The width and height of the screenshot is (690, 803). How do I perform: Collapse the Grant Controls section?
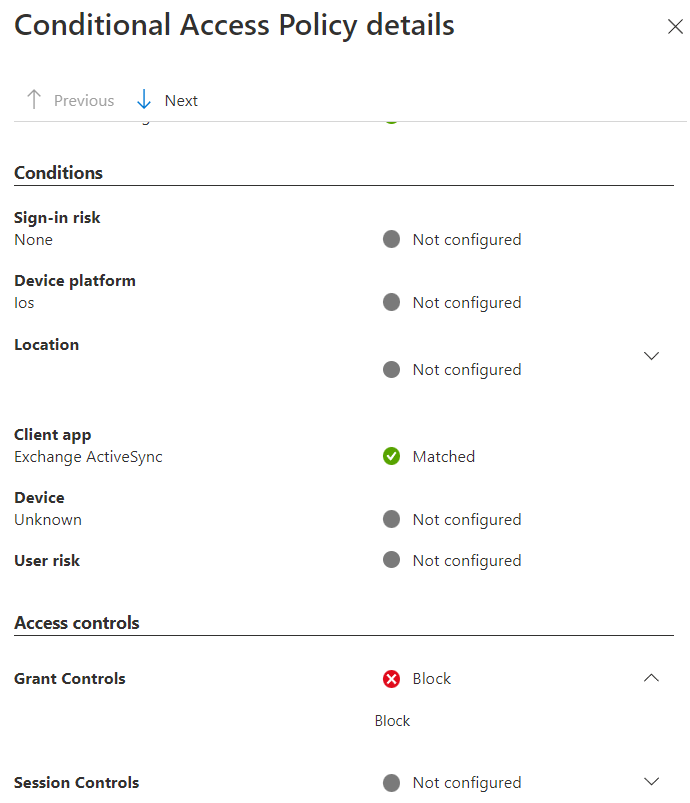[x=652, y=677]
